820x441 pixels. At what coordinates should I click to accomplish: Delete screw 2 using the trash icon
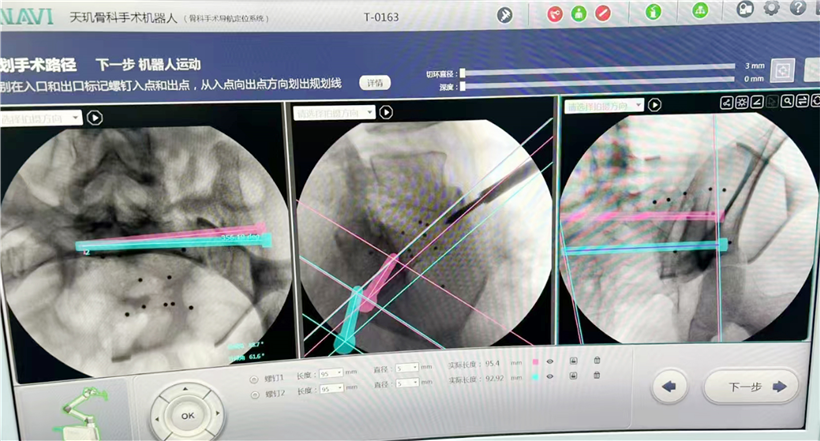(597, 376)
